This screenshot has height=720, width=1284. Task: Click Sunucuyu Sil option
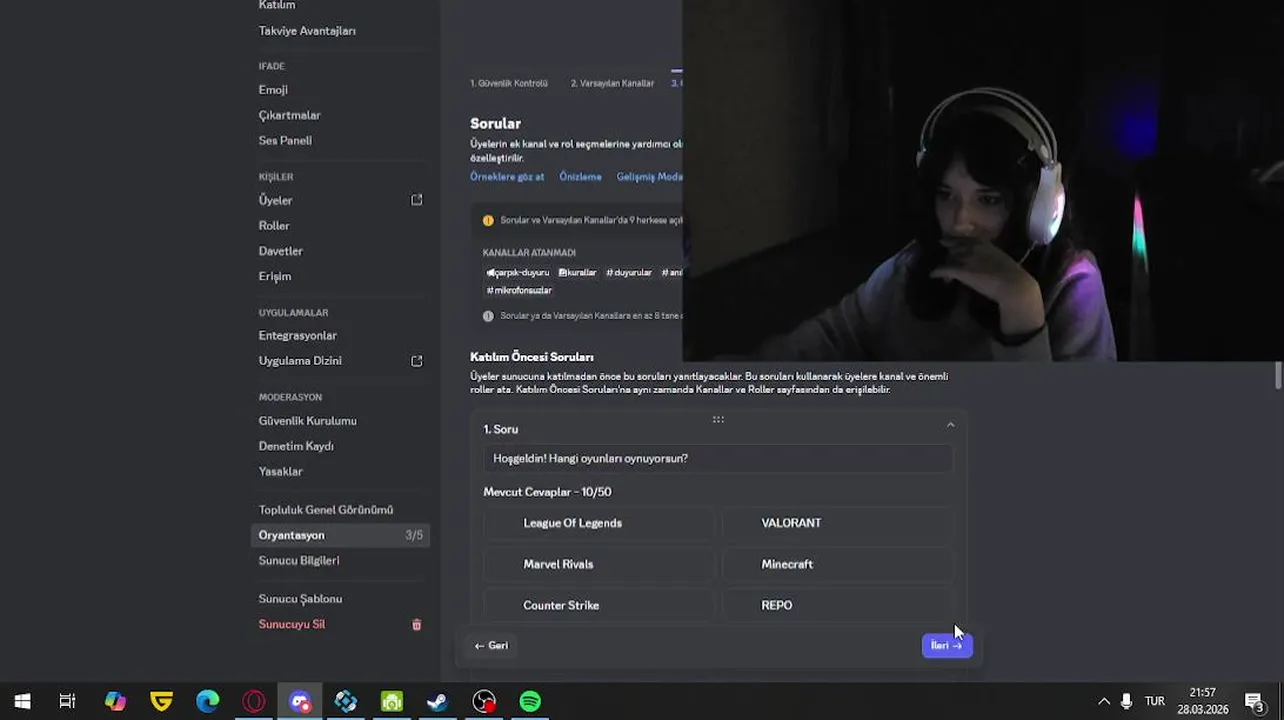[292, 624]
